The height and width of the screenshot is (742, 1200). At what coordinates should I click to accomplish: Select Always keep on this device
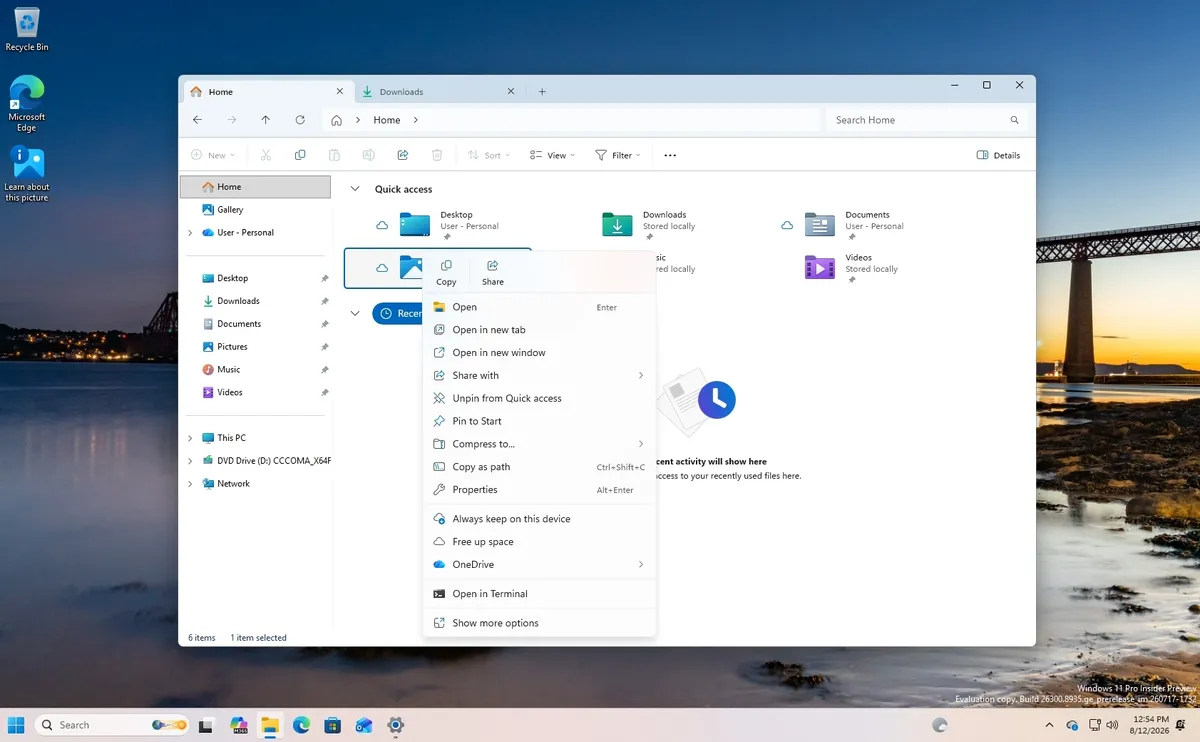coord(540,519)
